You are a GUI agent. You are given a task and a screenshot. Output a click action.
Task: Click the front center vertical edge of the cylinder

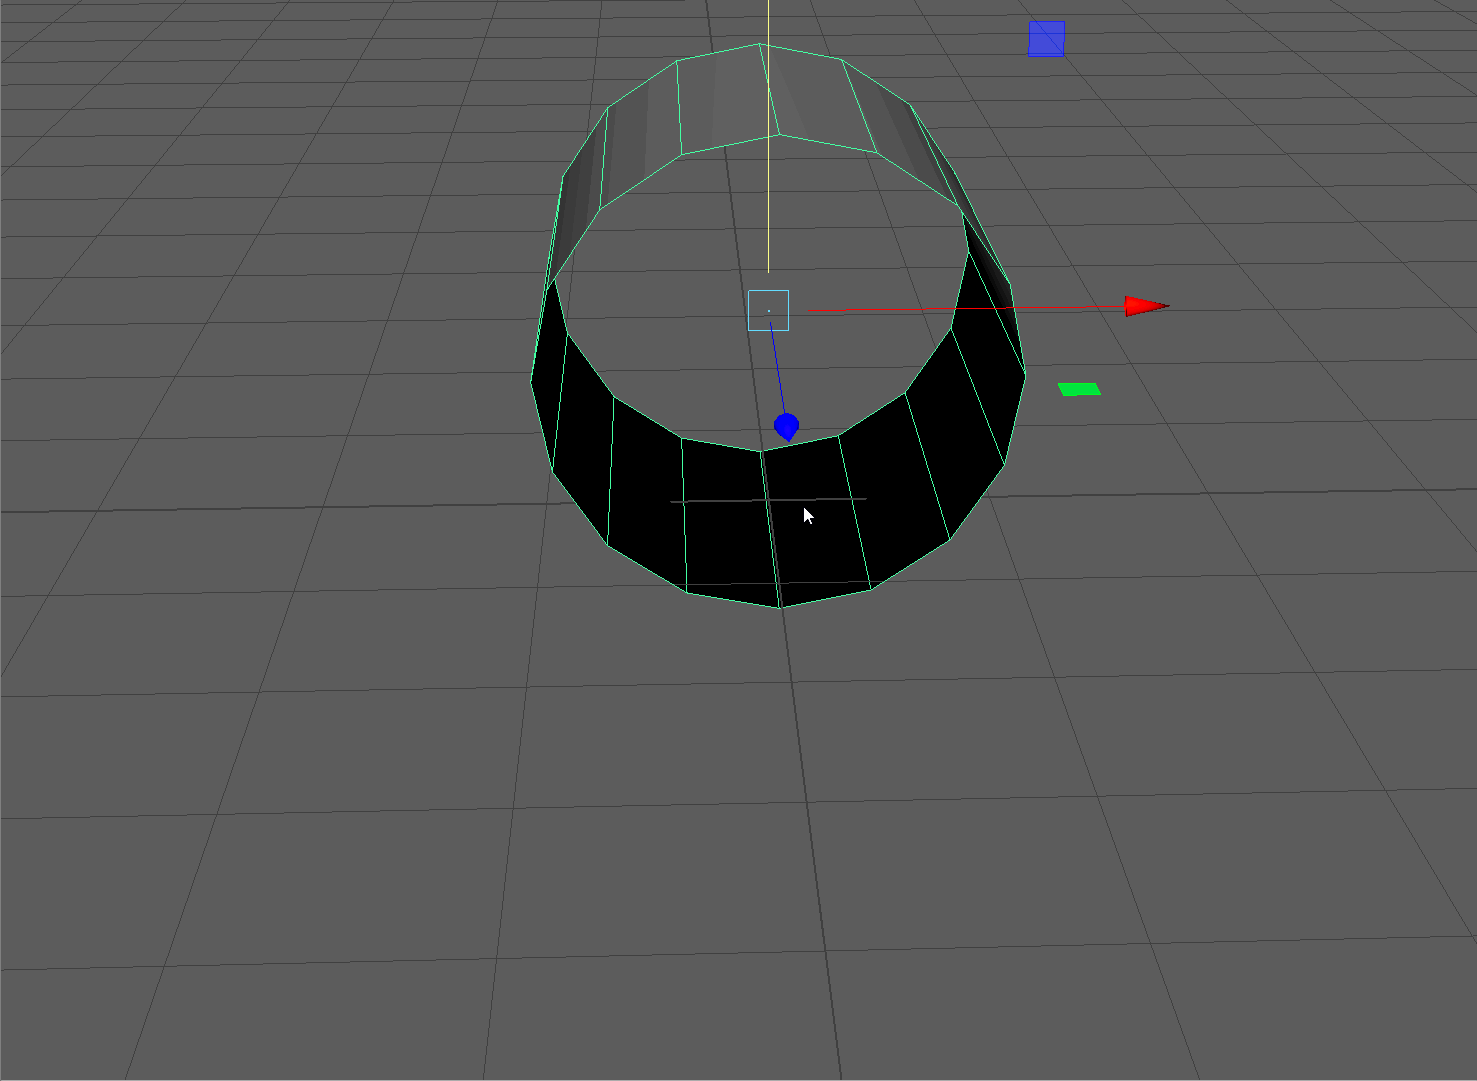coord(771,530)
